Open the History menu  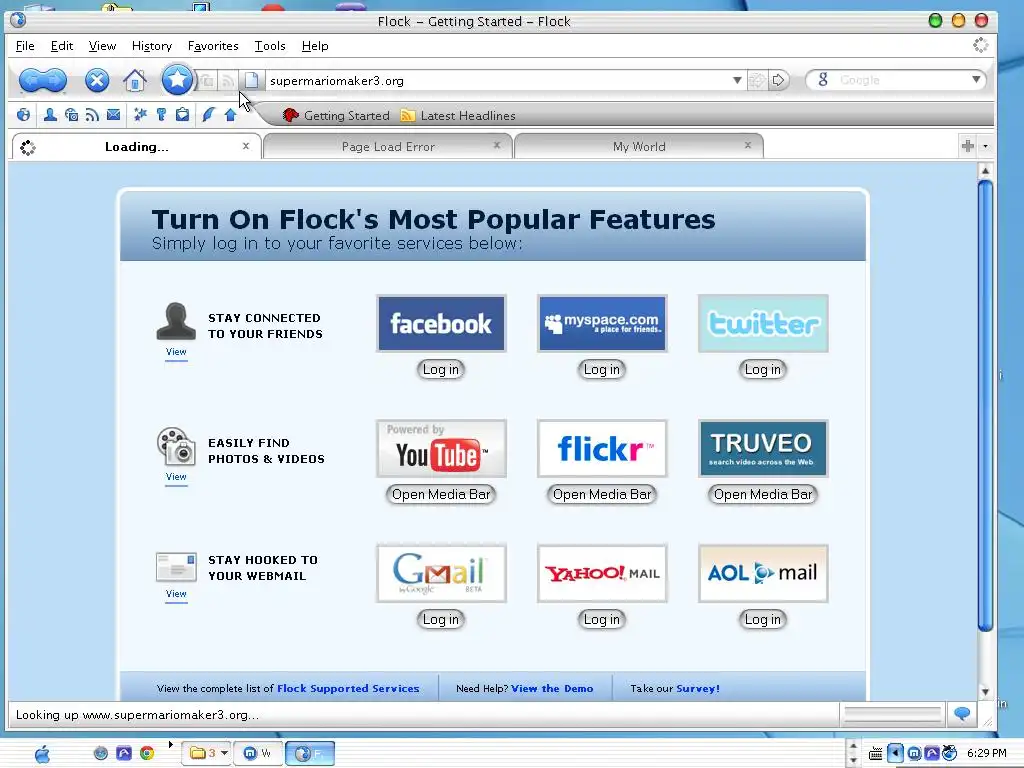(x=152, y=46)
